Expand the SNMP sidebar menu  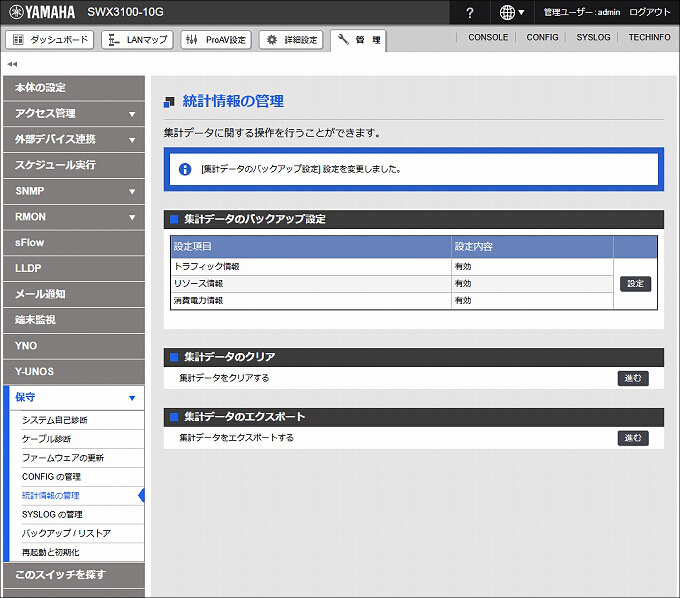[73, 191]
